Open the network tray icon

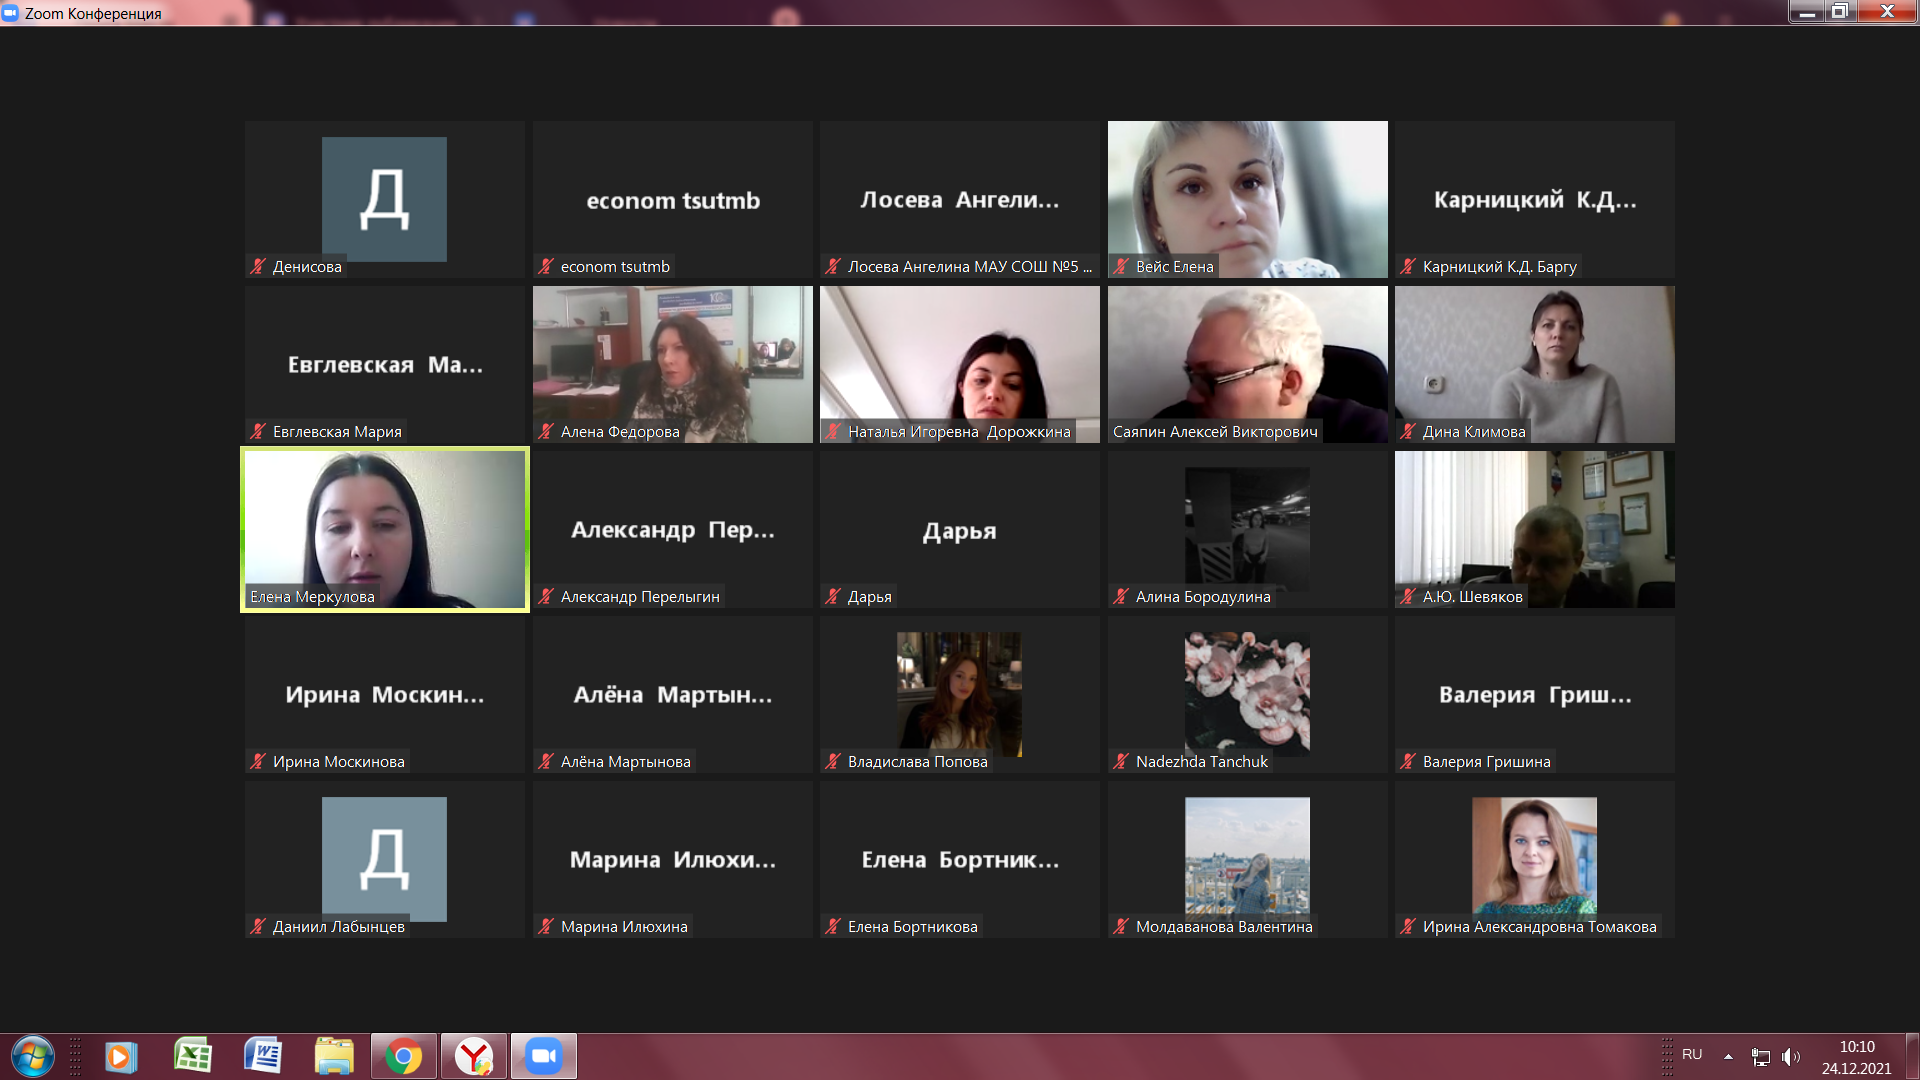coord(1761,1057)
